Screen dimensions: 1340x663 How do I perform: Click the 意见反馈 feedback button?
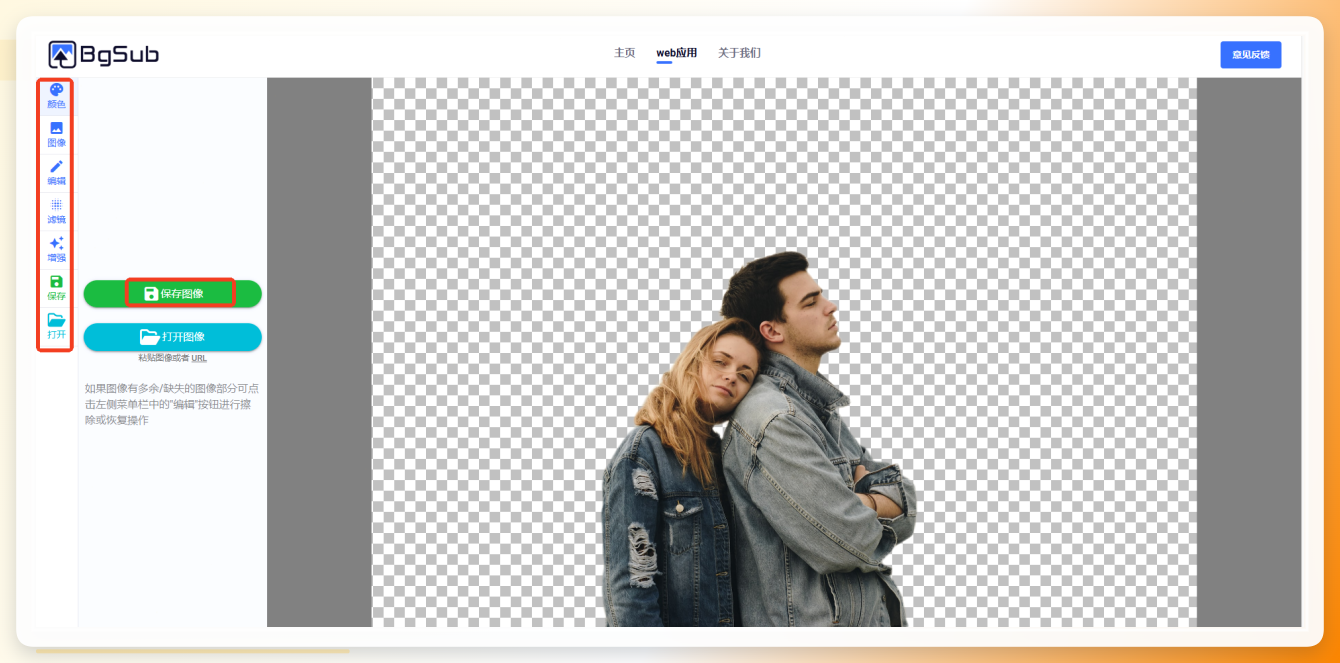pyautogui.click(x=1251, y=55)
